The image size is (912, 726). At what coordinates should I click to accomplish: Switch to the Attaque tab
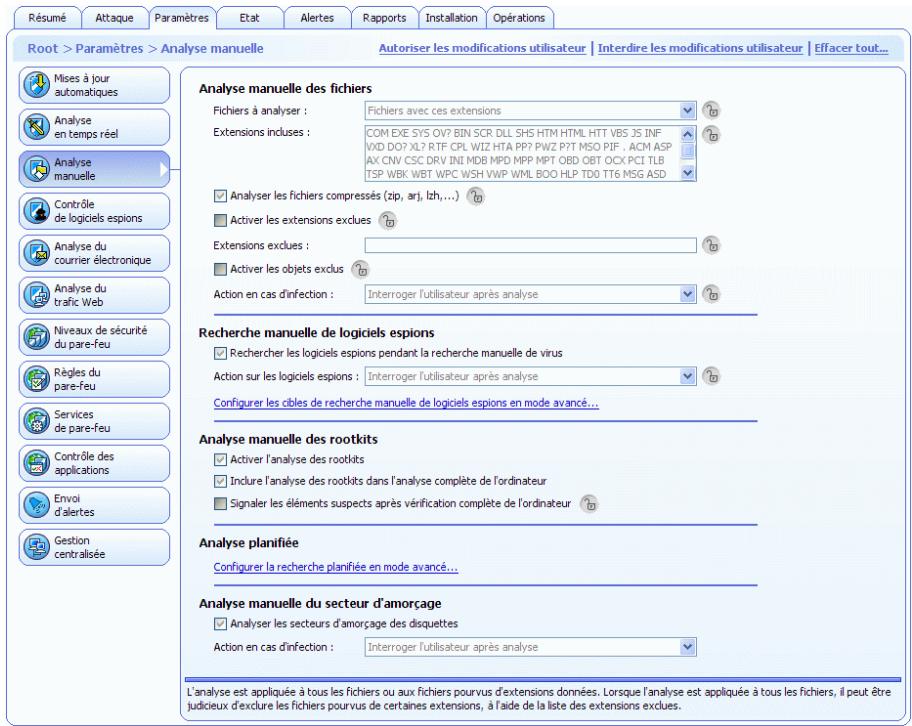click(115, 18)
